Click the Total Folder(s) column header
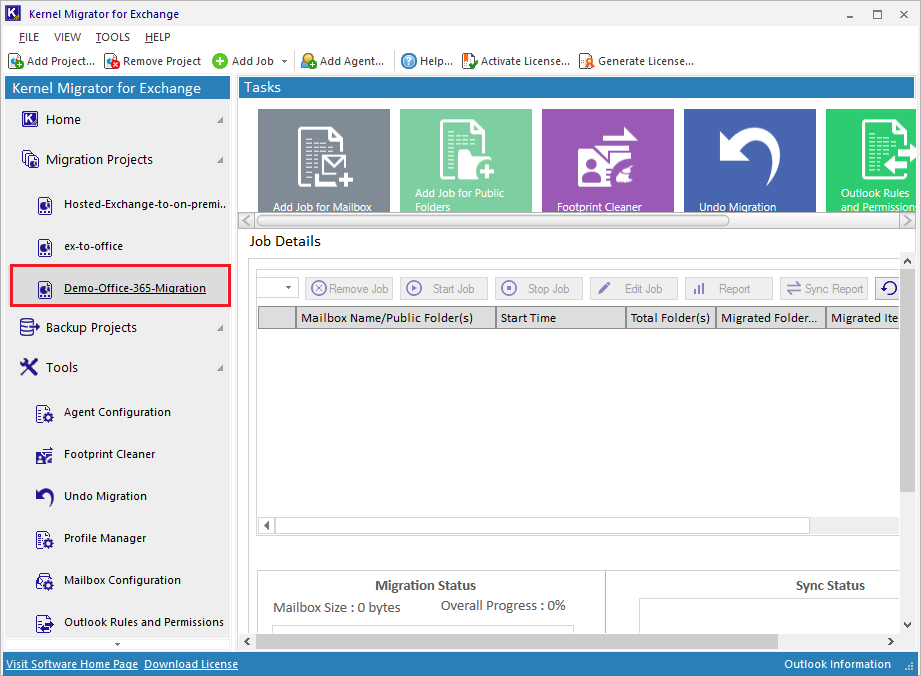Image resolution: width=921 pixels, height=676 pixels. click(670, 318)
